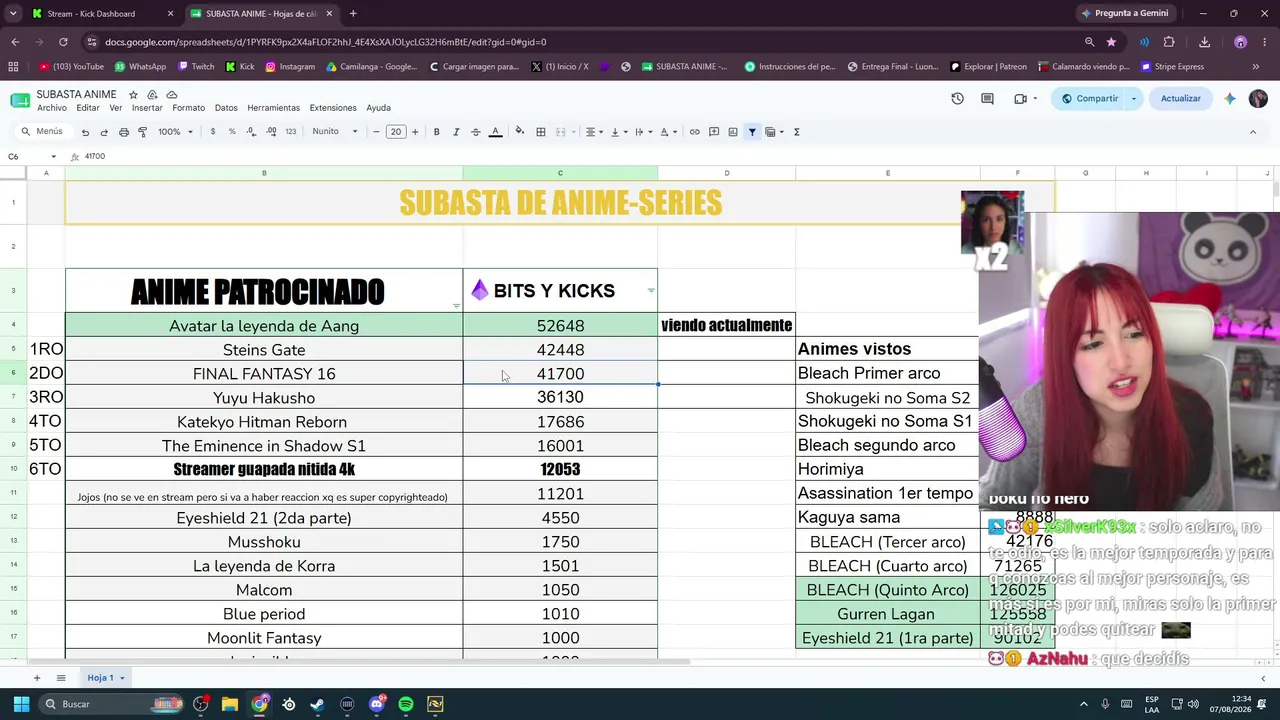The image size is (1280, 720).
Task: Open the Formato menu
Action: pos(188,108)
